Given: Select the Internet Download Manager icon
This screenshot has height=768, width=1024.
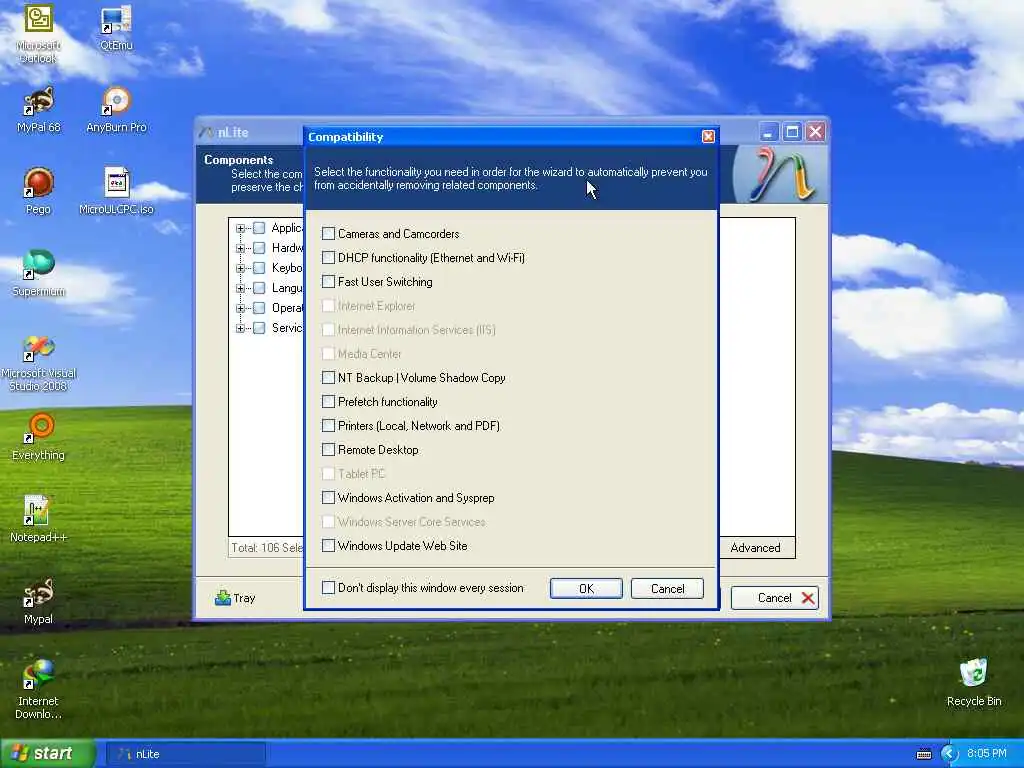Looking at the screenshot, I should (39, 690).
